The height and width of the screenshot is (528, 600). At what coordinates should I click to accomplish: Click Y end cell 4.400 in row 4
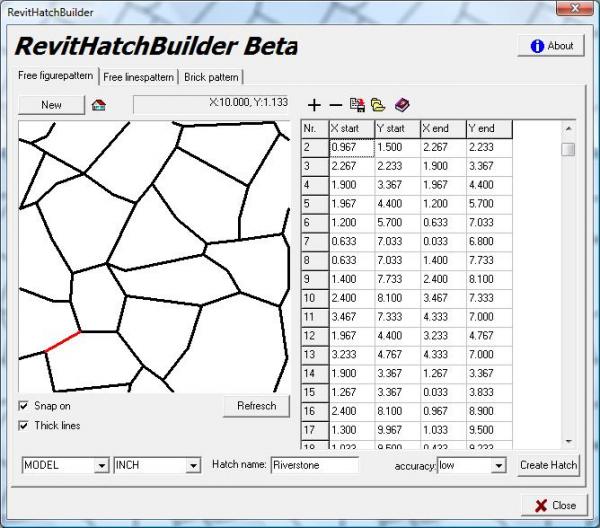point(489,185)
